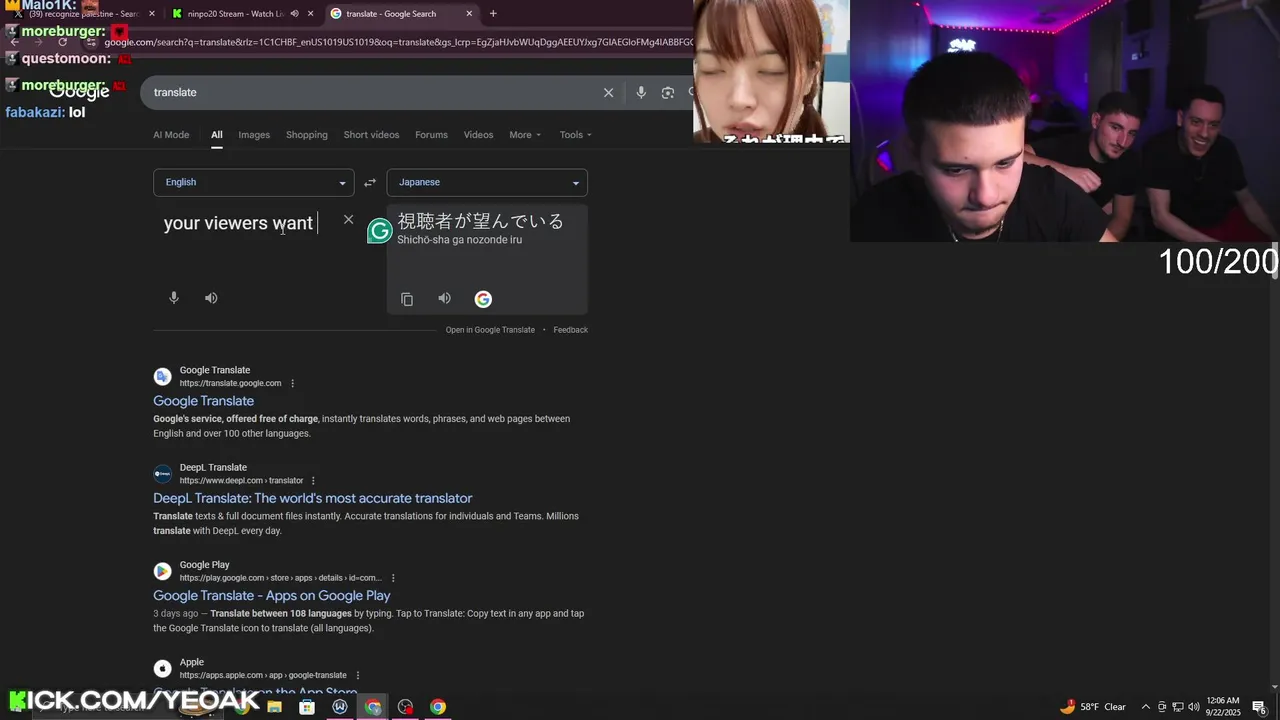Open File Explorer from taskbar
Screen dimensions: 1280x720
pos(274,707)
